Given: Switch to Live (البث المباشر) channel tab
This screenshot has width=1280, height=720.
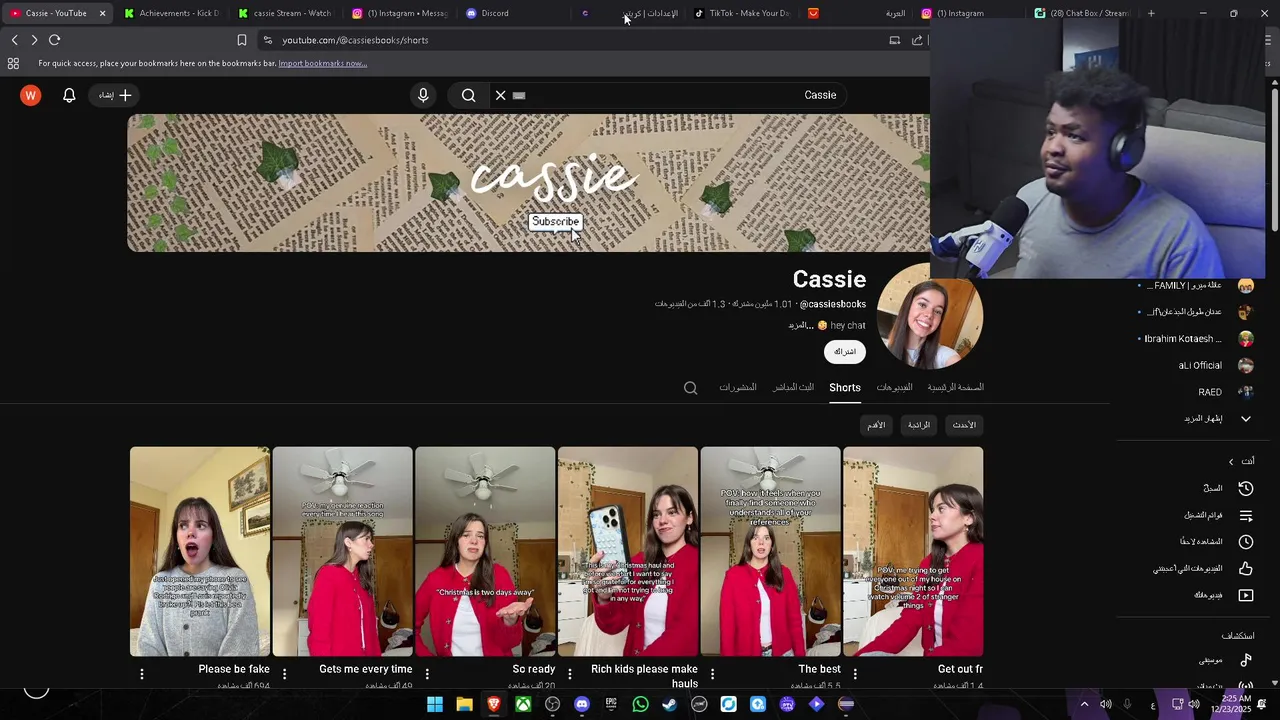Looking at the screenshot, I should click(x=793, y=388).
